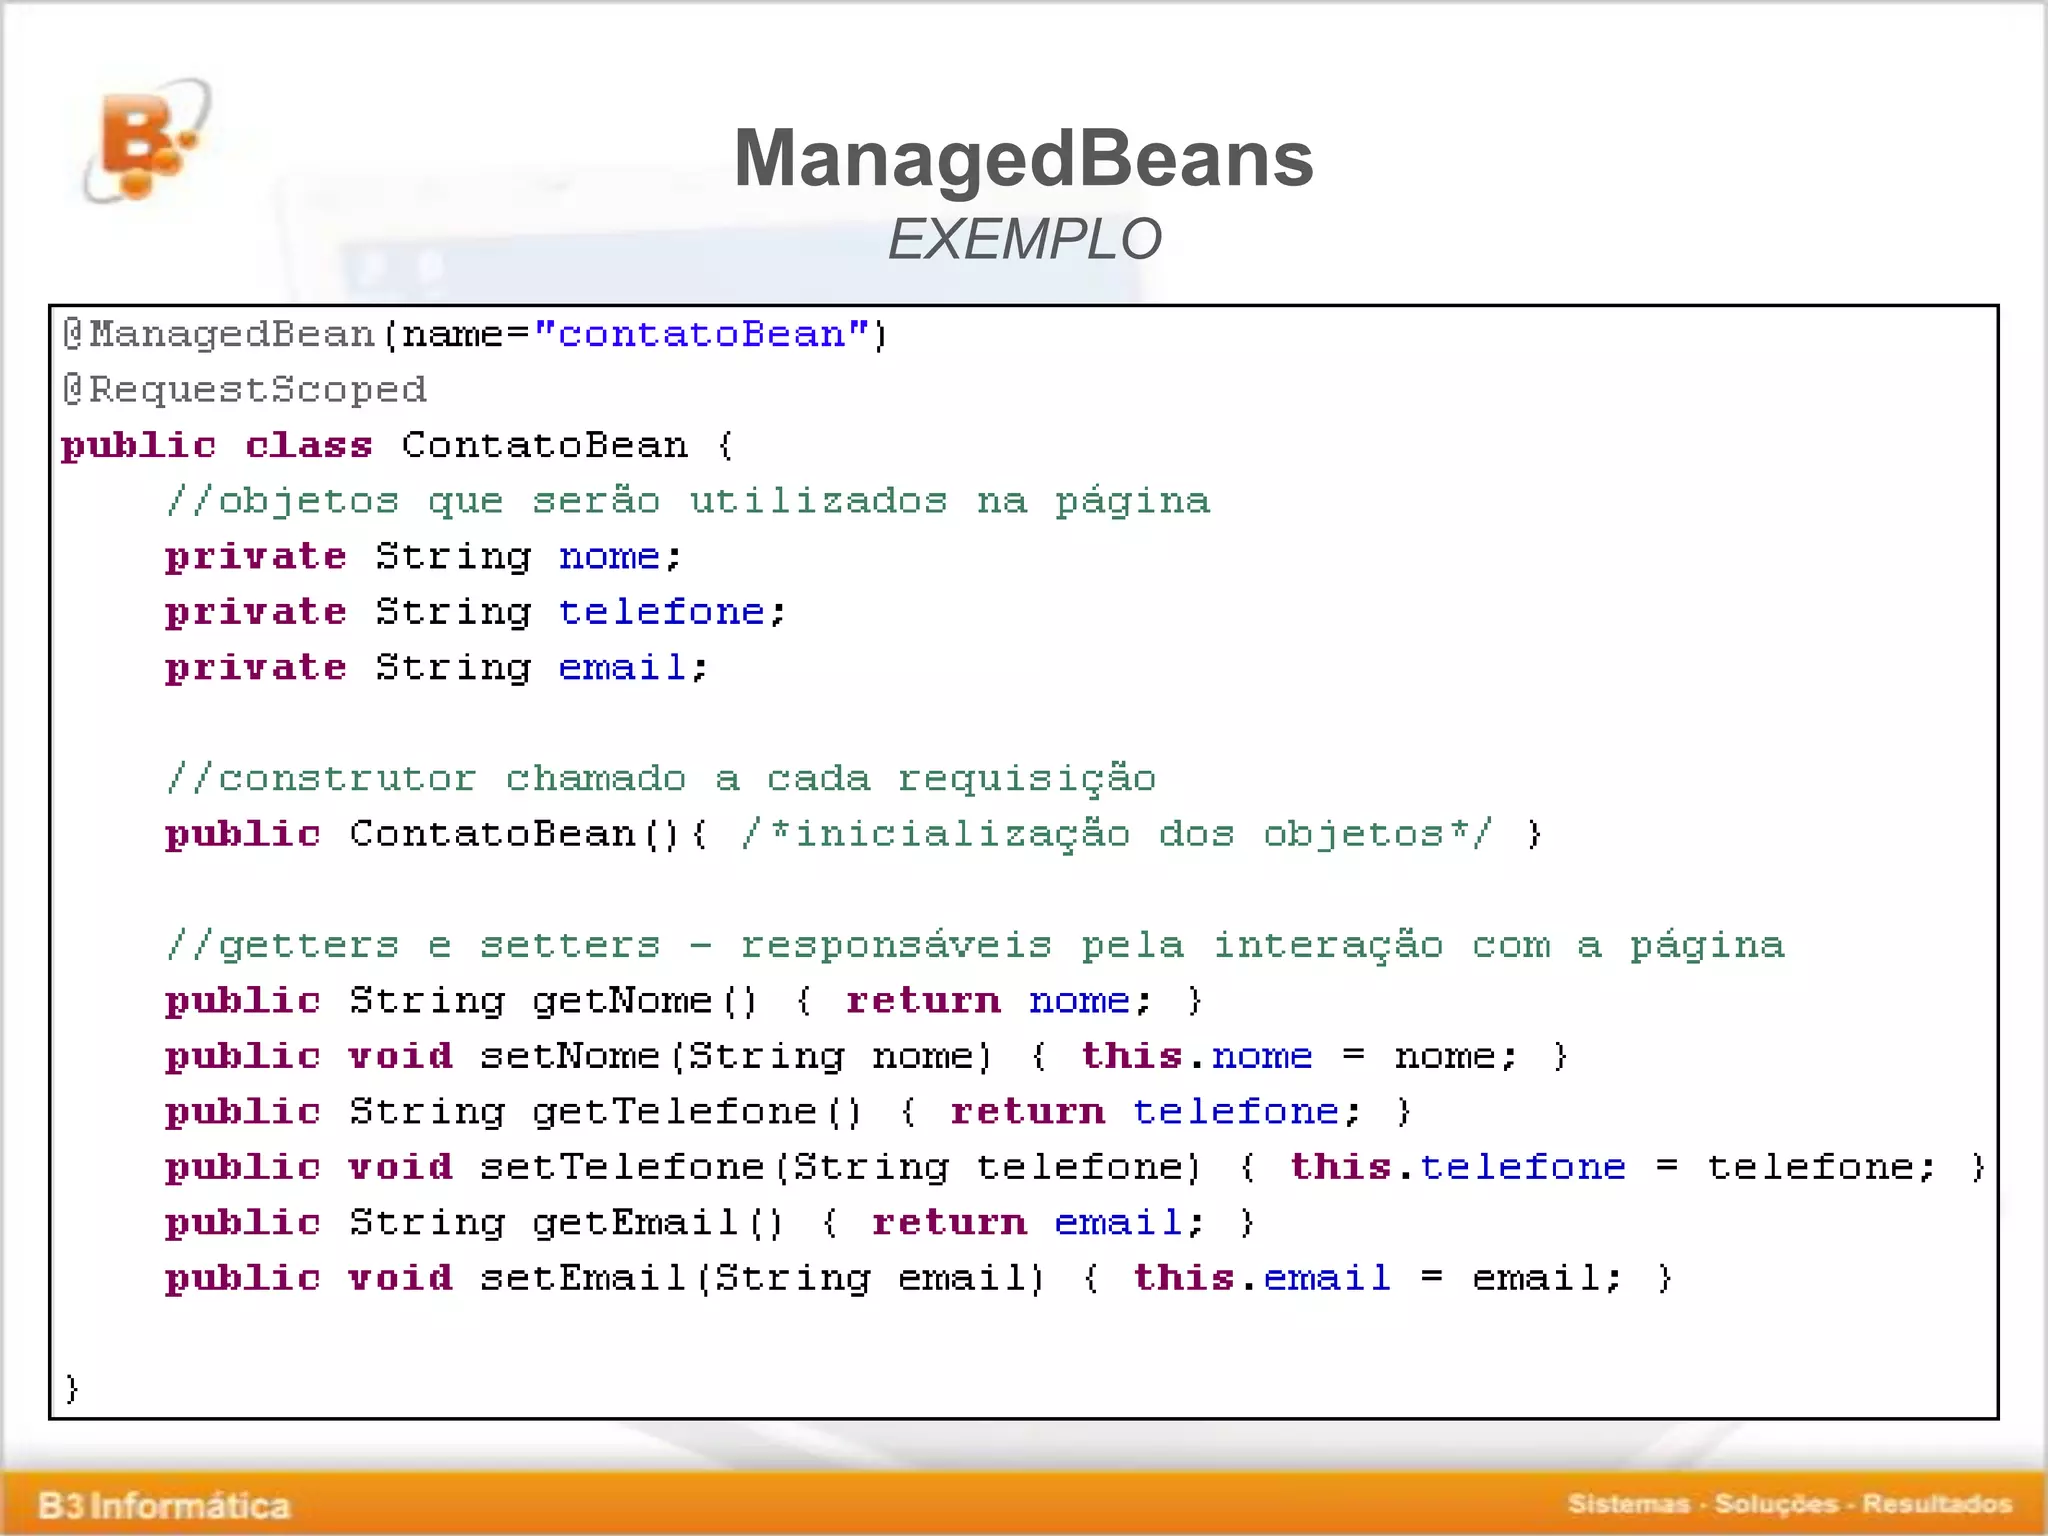Click the setTelefone(String telefone) method line
This screenshot has width=2048, height=1536.
tap(1076, 1167)
